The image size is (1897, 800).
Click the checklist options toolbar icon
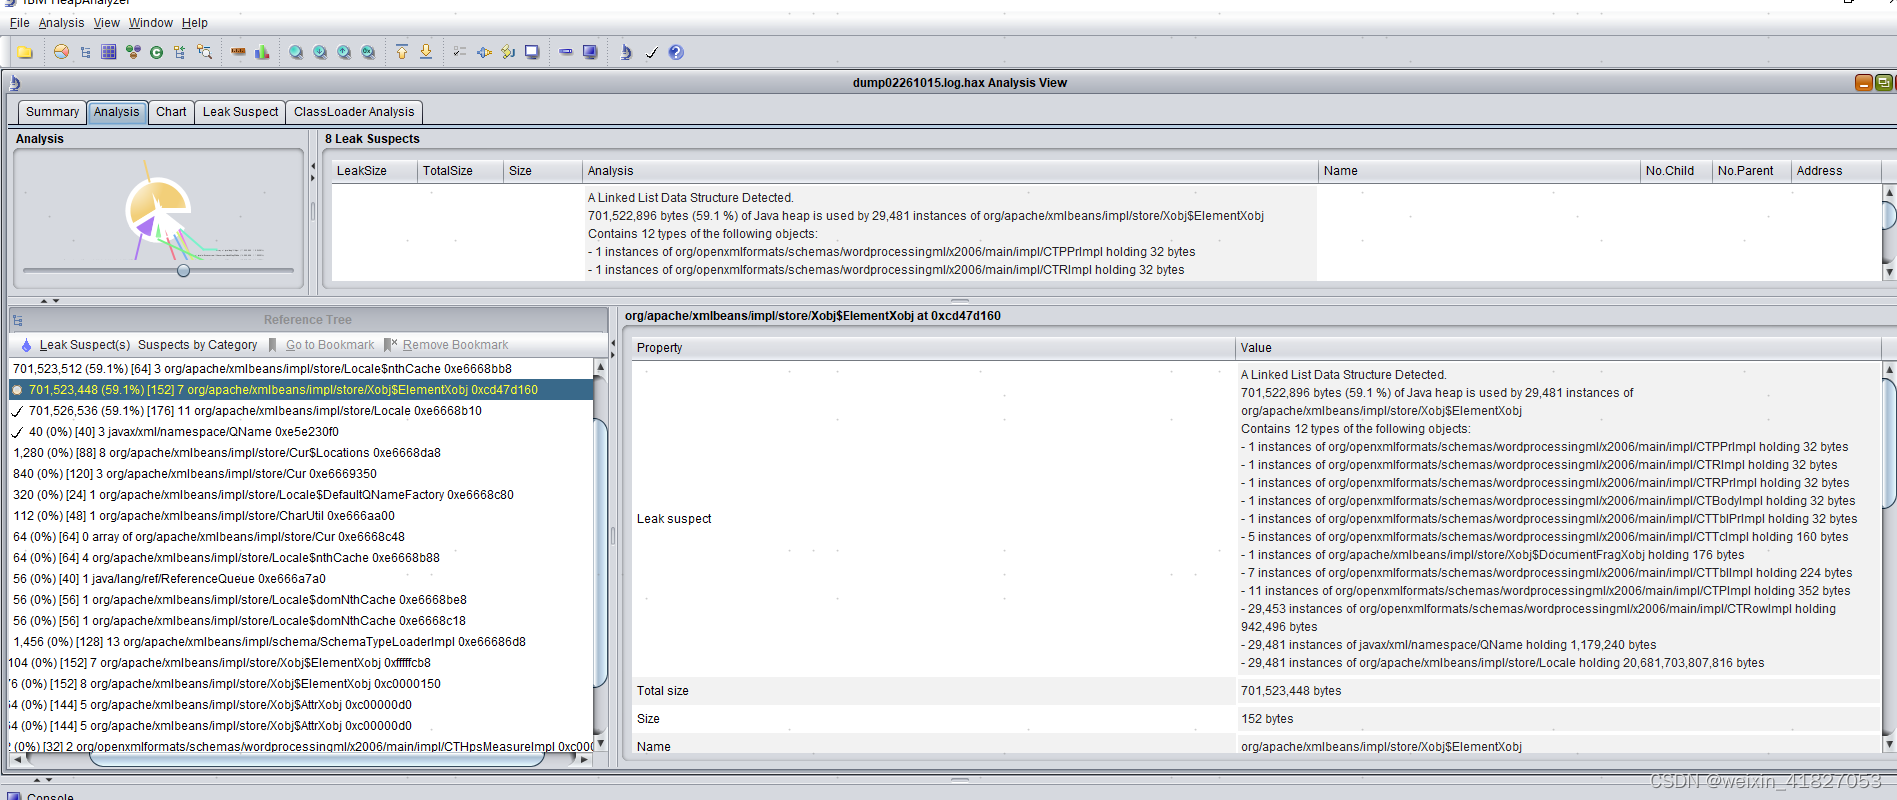(460, 52)
